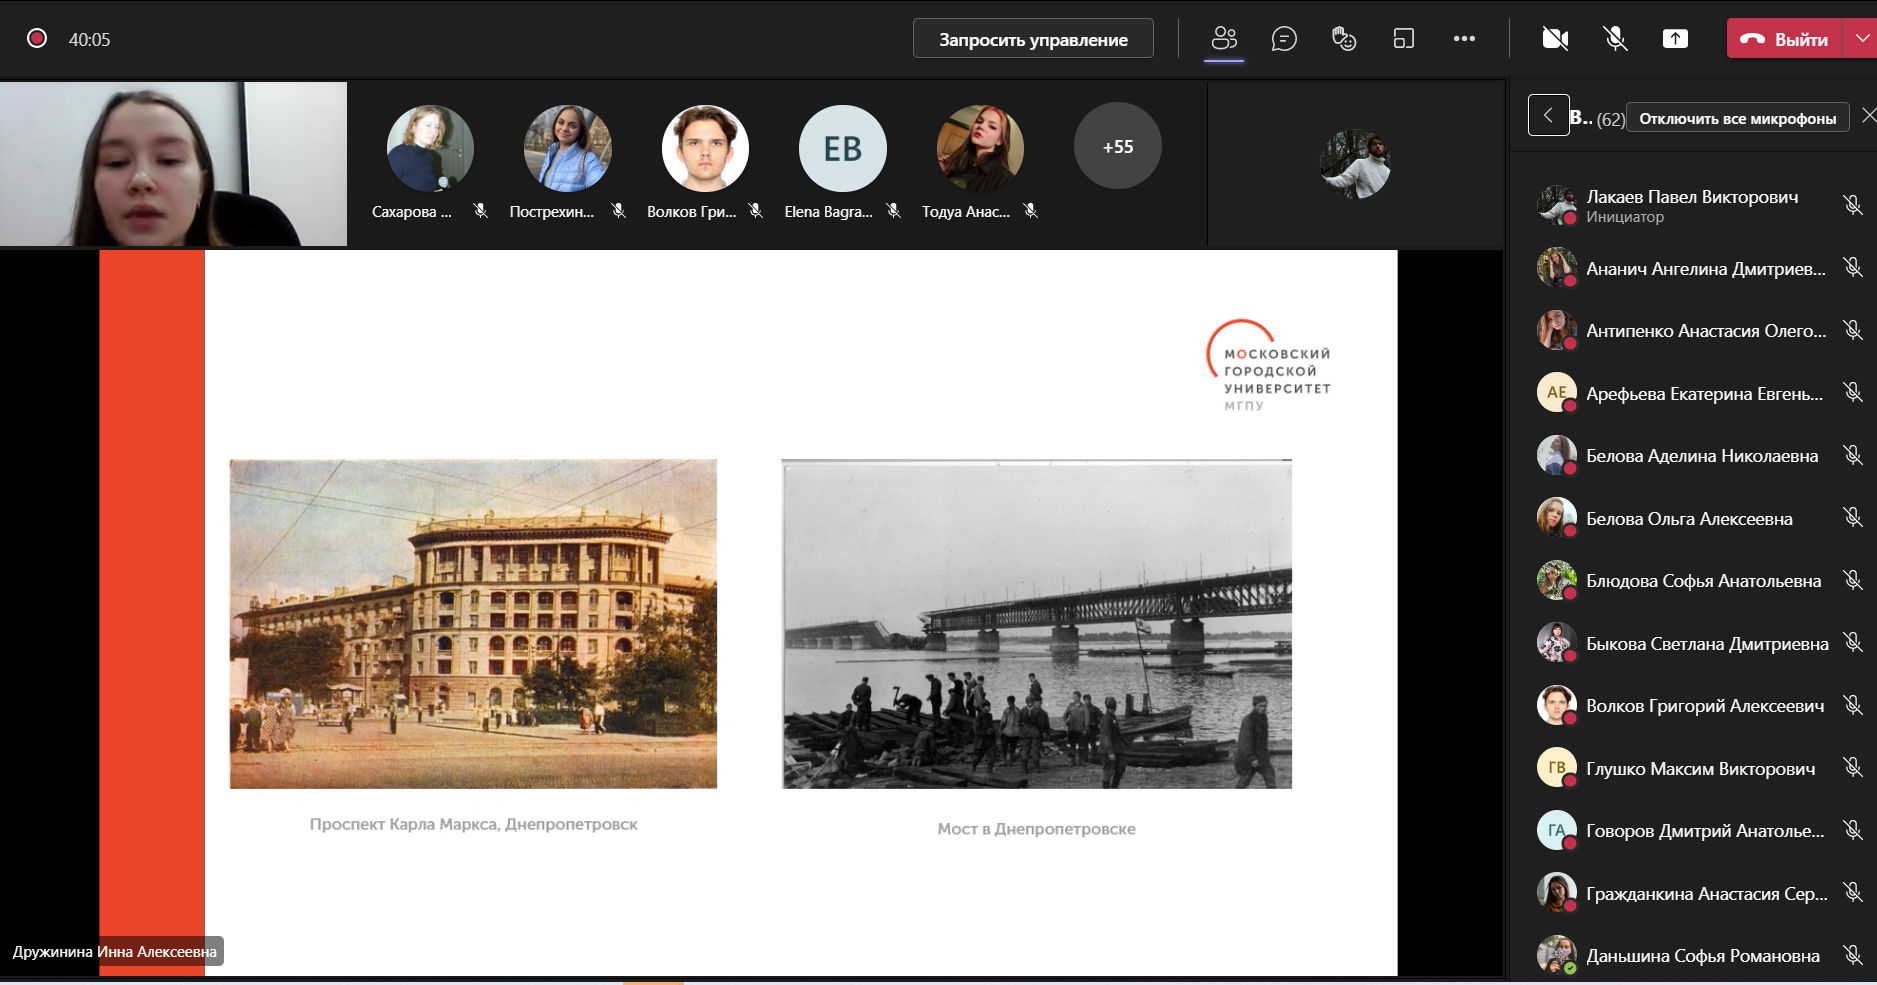Turn on the camera

pos(1555,39)
